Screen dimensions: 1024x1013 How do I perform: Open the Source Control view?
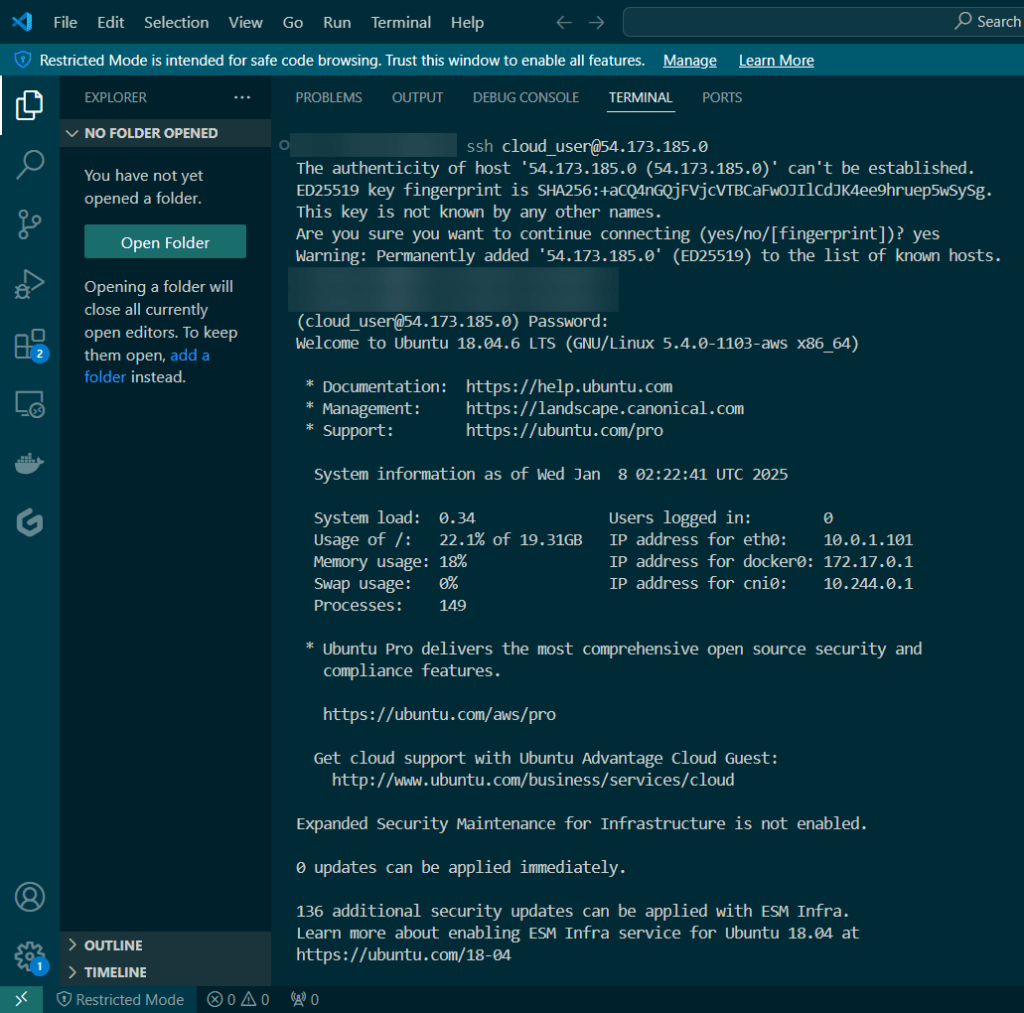(x=29, y=225)
